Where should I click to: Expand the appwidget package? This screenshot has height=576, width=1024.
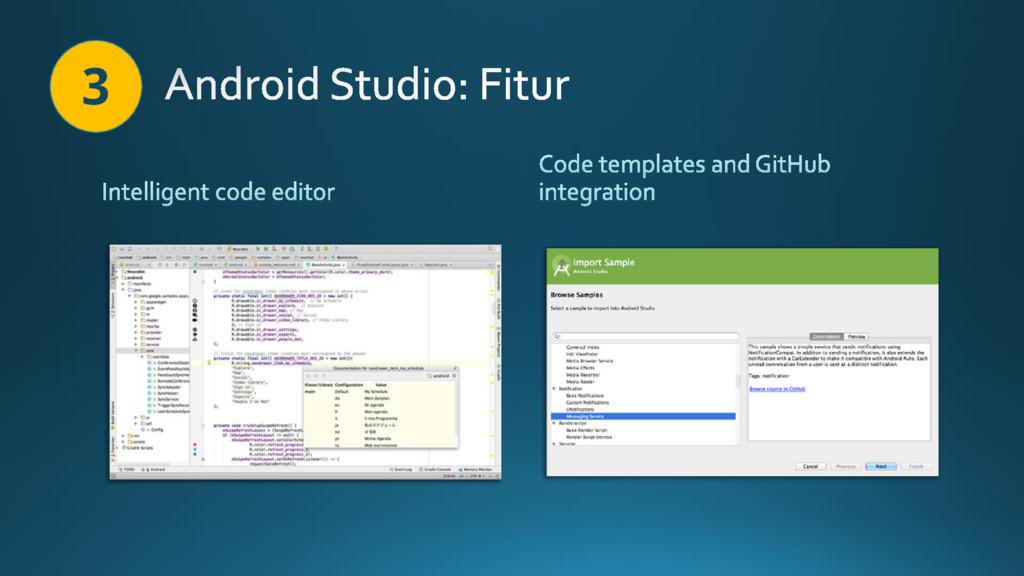(x=136, y=302)
